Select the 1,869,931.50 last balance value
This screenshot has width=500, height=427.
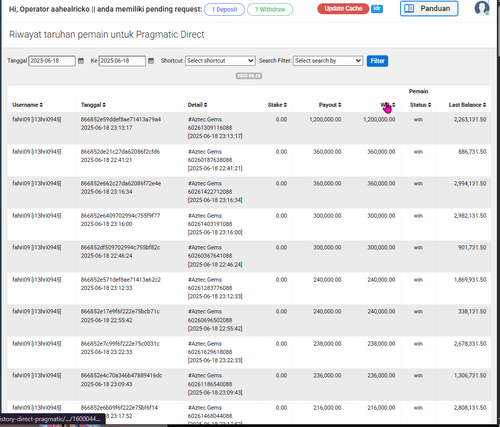tap(470, 280)
